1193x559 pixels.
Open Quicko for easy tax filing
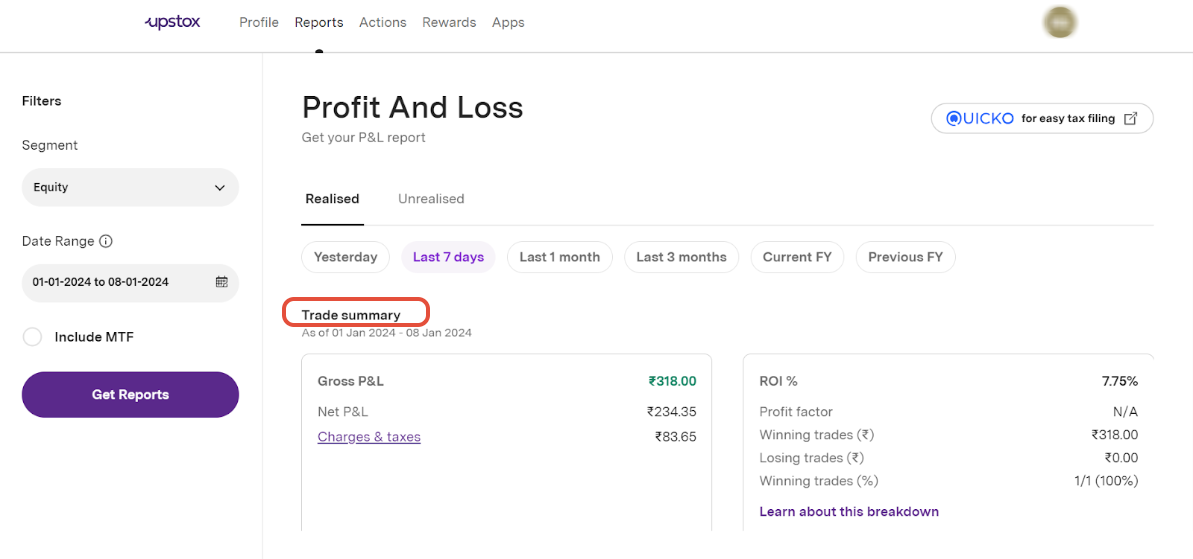pos(1042,118)
